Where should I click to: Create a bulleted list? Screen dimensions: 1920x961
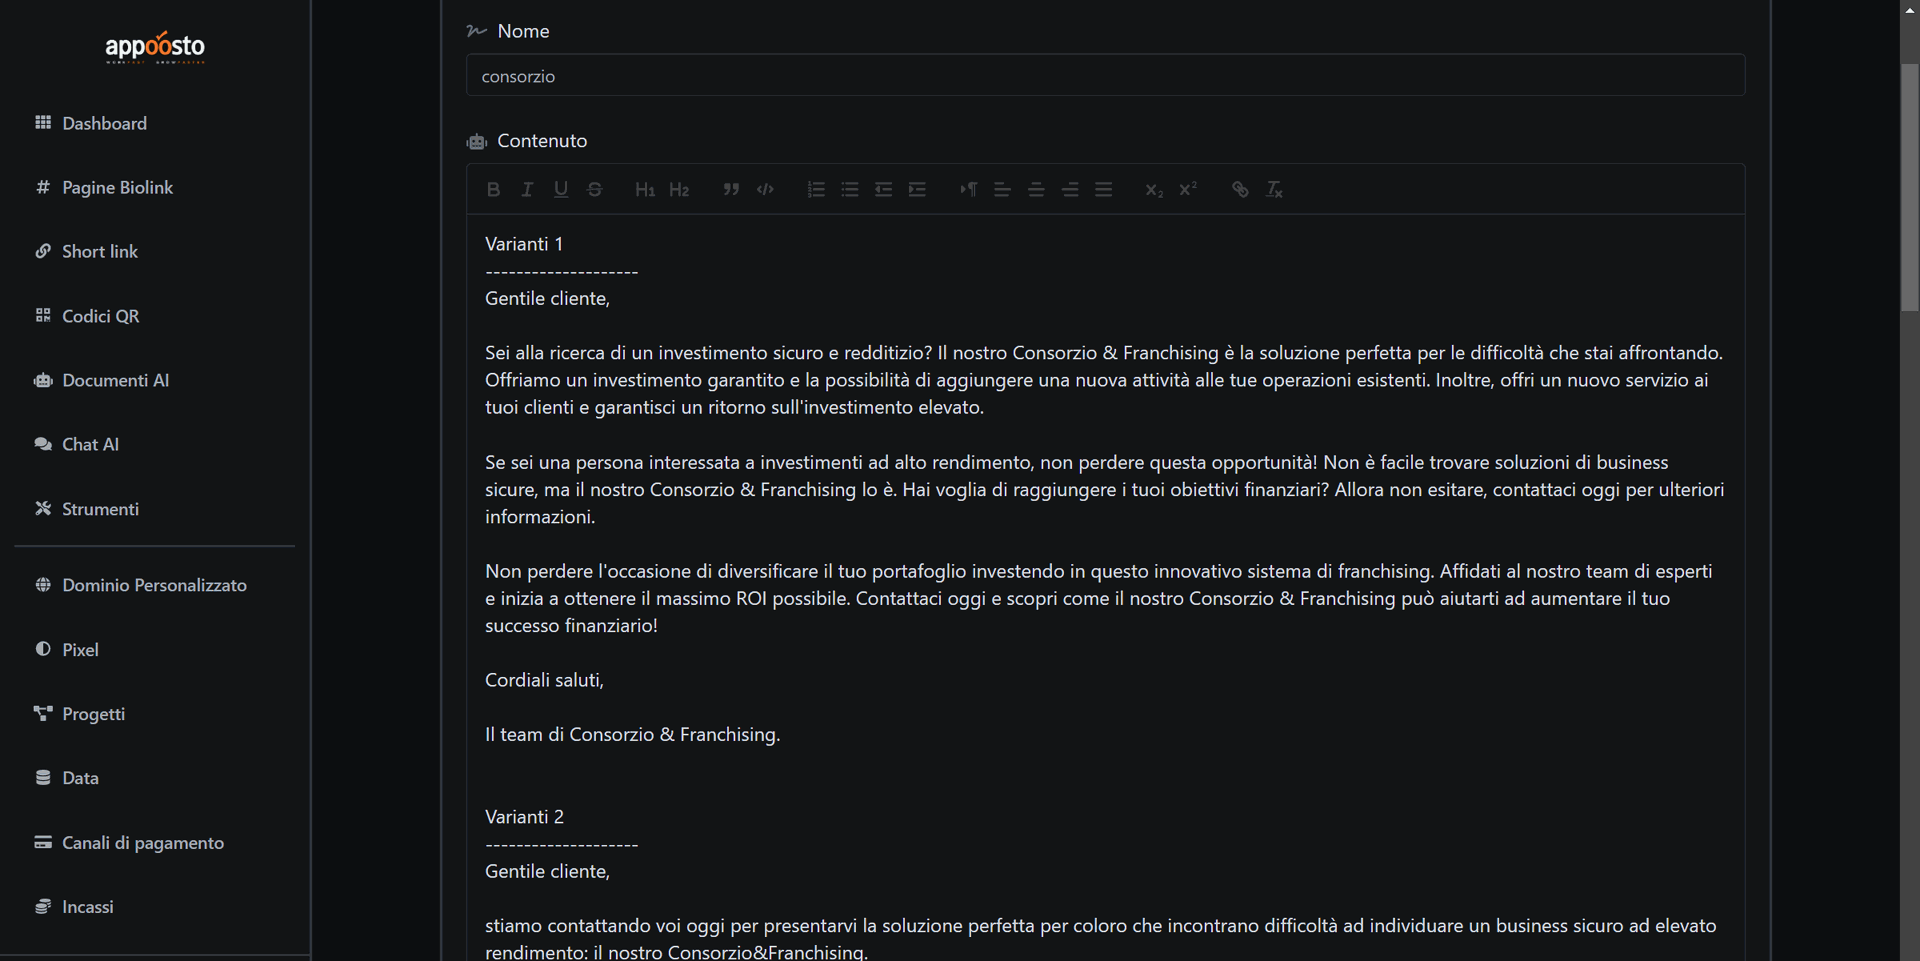[x=850, y=190]
